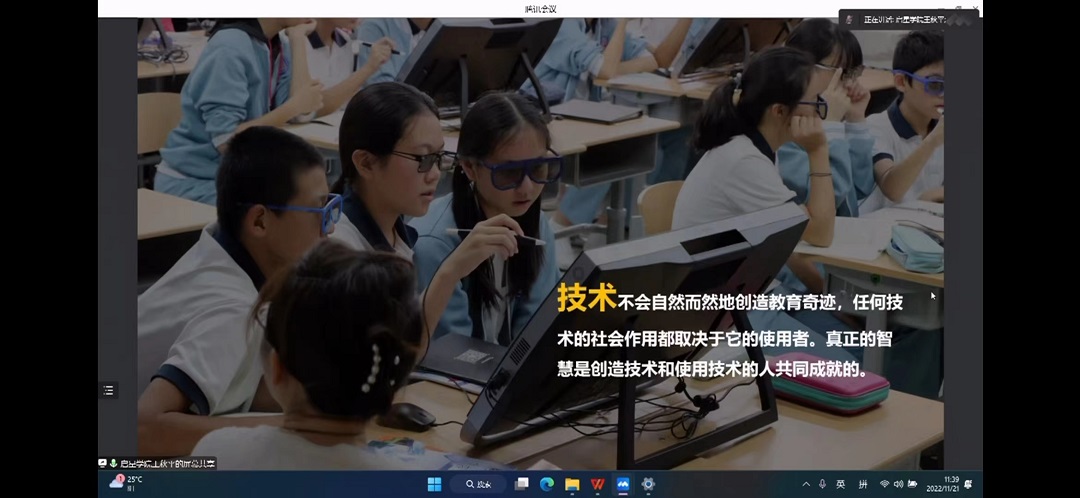Open the weather widget showing 25°C
Screen dimensions: 1080x498
pyautogui.click(x=126, y=483)
